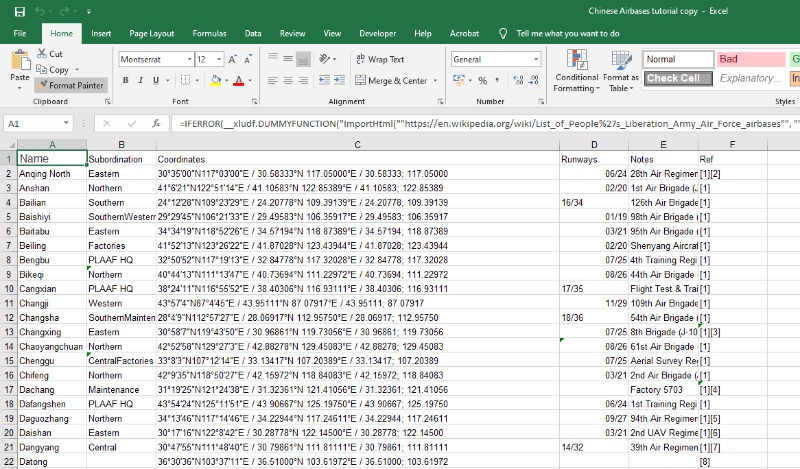
Task: Toggle Bold formatting
Action: (126, 80)
